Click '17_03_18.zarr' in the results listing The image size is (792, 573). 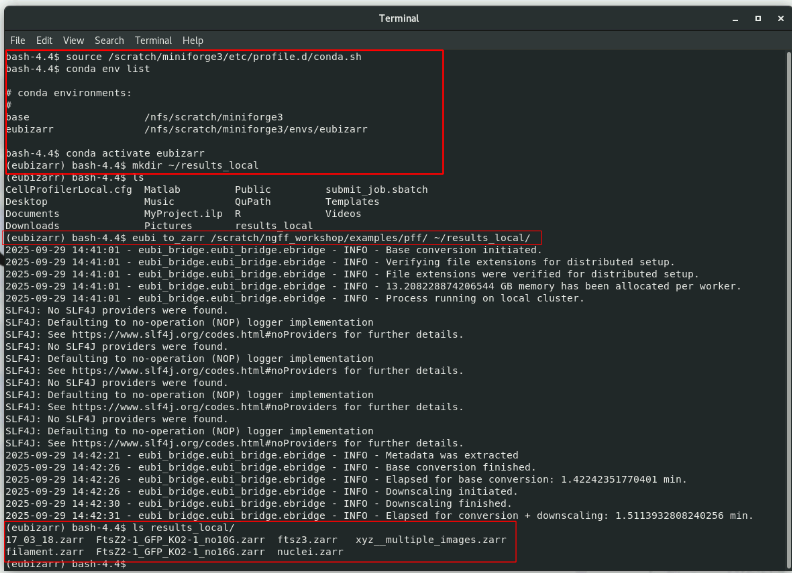44,540
